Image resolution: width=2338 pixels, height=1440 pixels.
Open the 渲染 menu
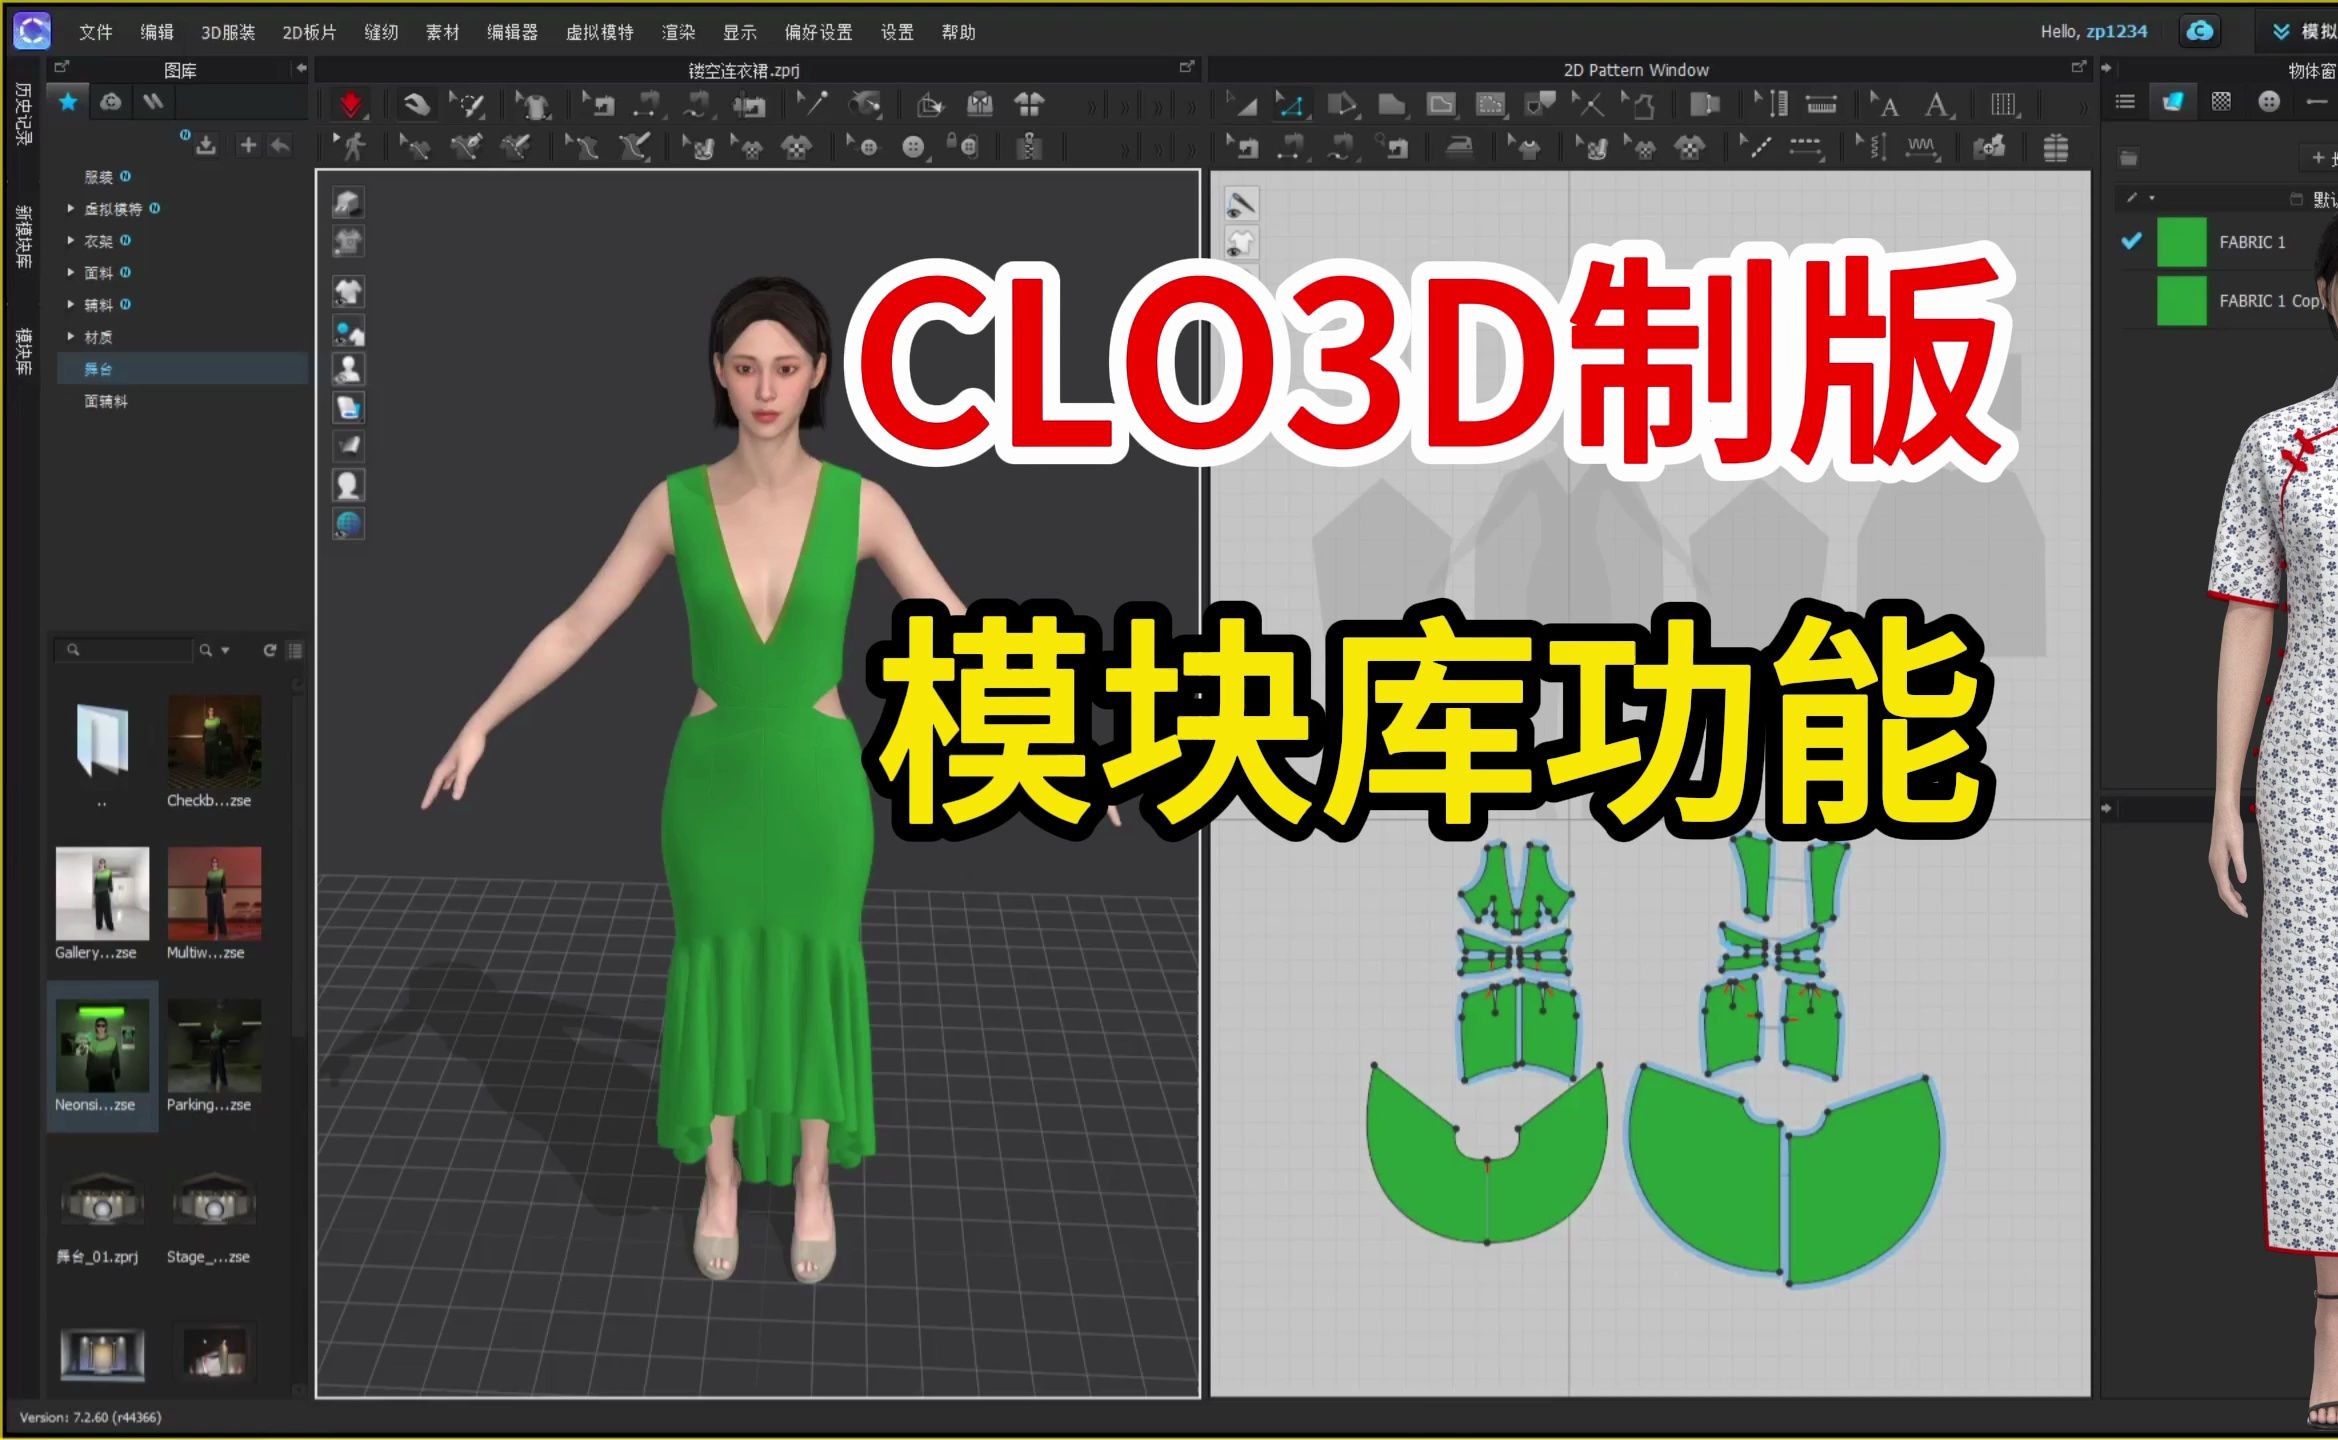pos(678,32)
